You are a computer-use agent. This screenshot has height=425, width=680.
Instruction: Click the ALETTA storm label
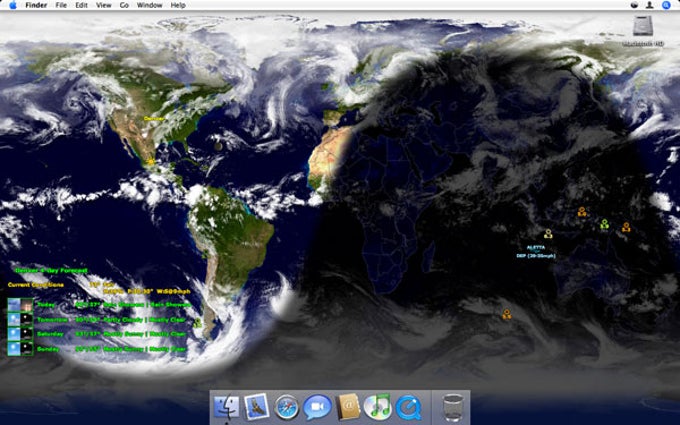(536, 248)
